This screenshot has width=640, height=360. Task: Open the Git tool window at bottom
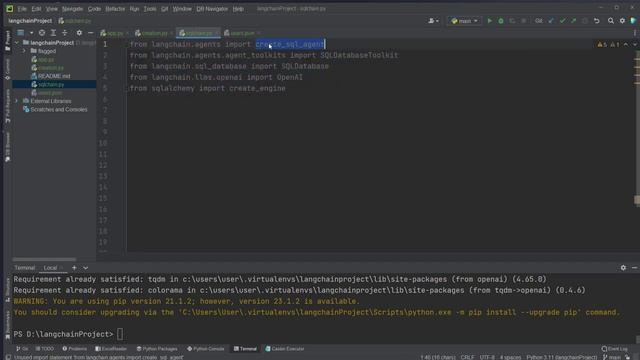[22, 349]
